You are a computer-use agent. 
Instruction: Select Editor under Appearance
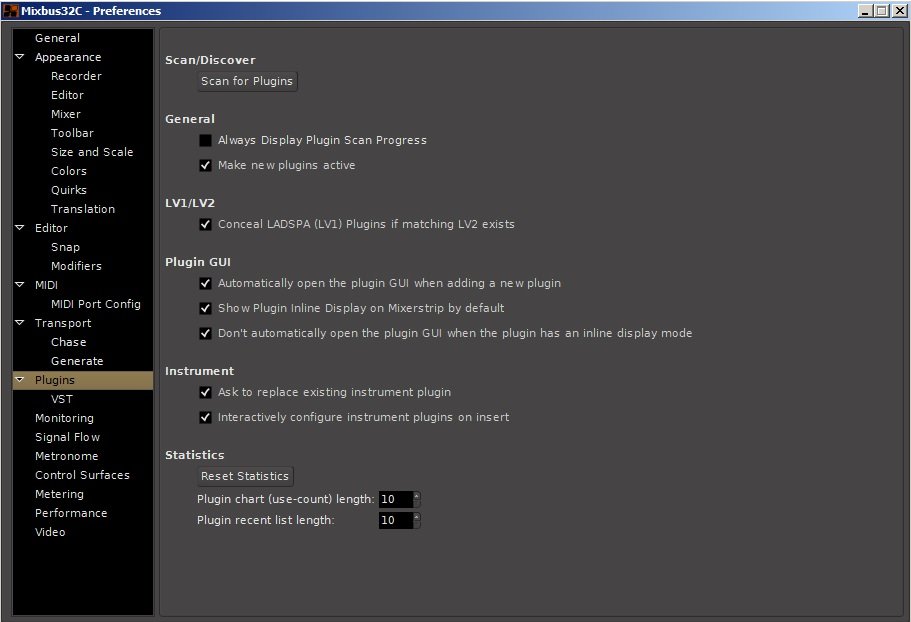(67, 95)
